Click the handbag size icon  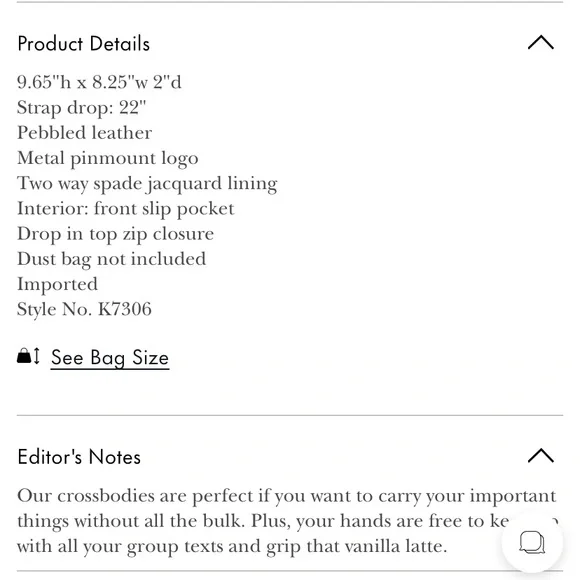coord(24,356)
